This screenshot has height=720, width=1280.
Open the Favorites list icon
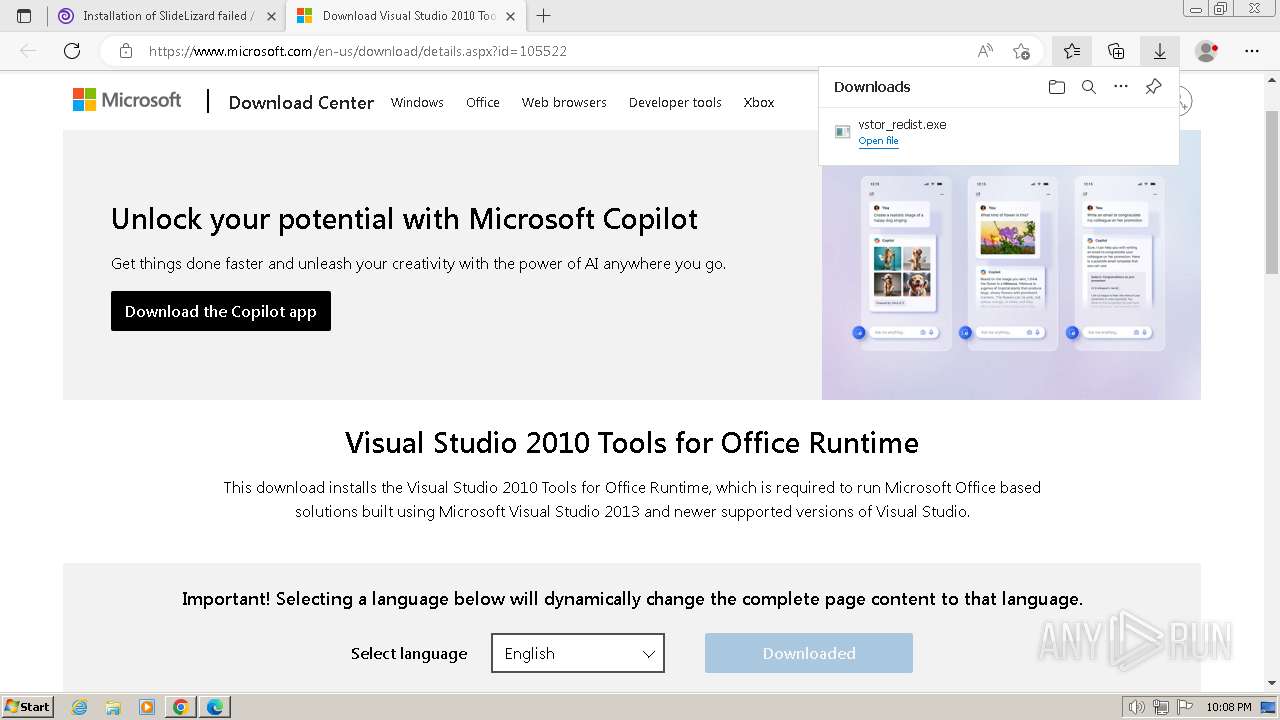click(x=1072, y=51)
